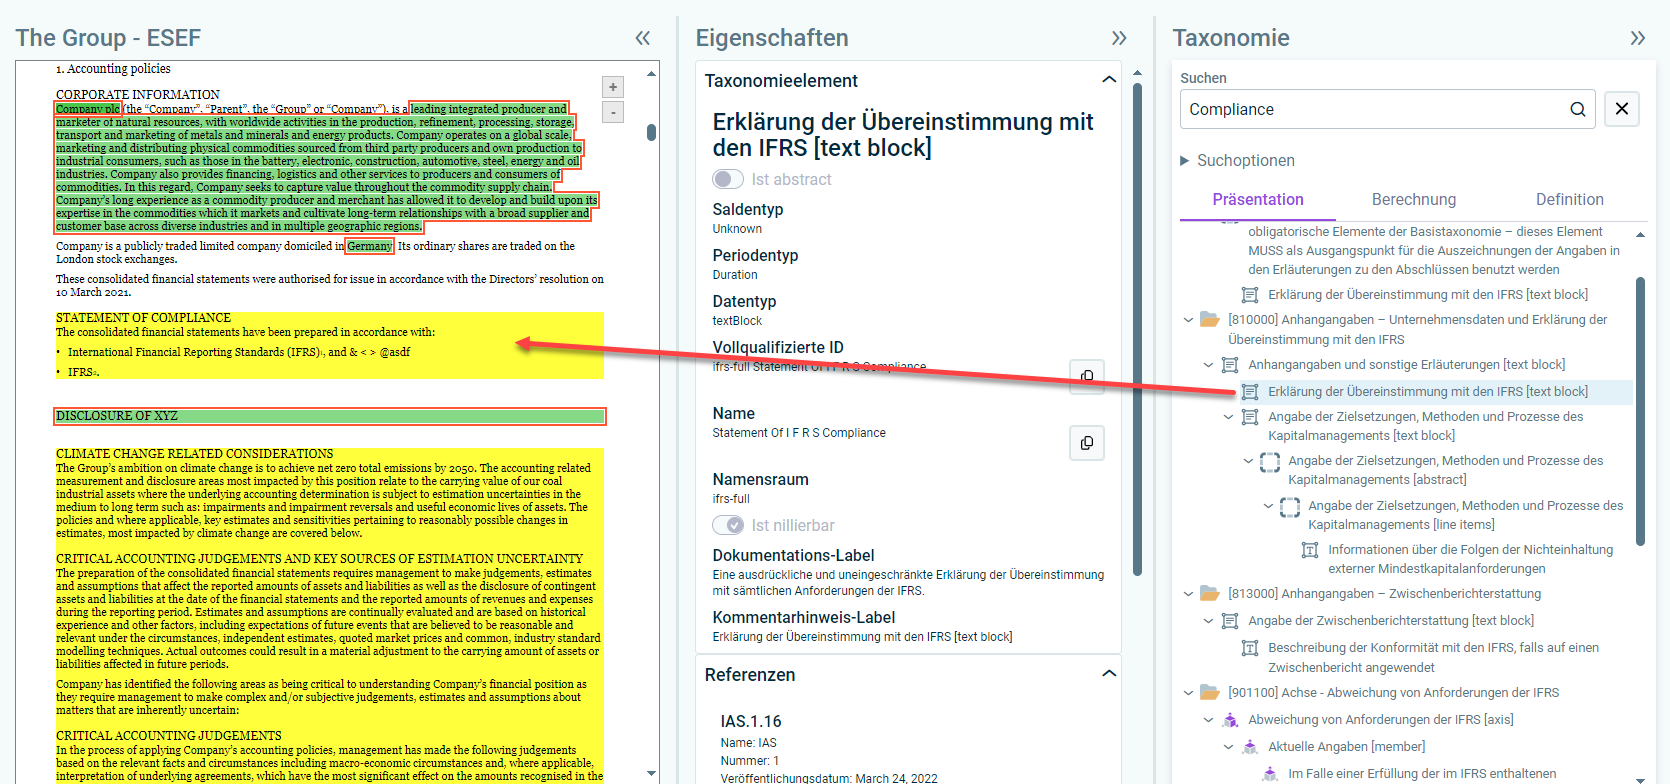Expand the Suchoptionen disclosure
Viewport: 1670px width, 784px height.
pos(1185,161)
